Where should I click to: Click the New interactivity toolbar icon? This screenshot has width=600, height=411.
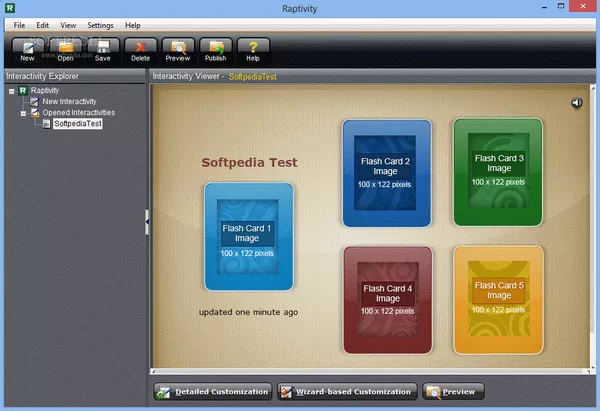[x=27, y=49]
